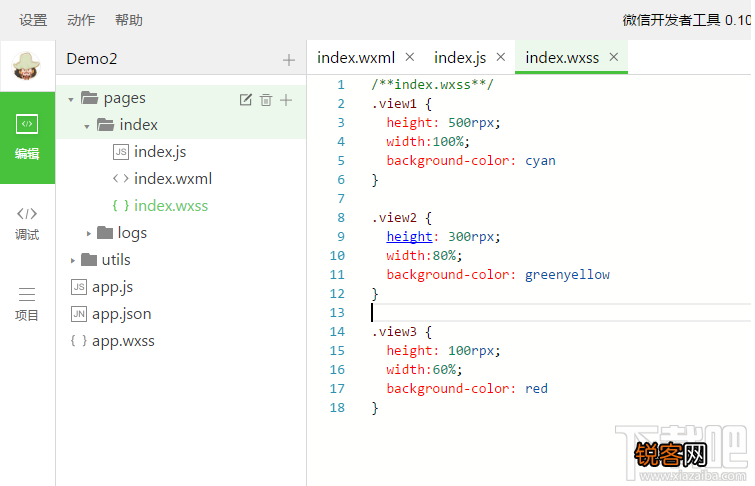Click the user avatar icon
Screen dimensions: 755x486
coord(27,67)
